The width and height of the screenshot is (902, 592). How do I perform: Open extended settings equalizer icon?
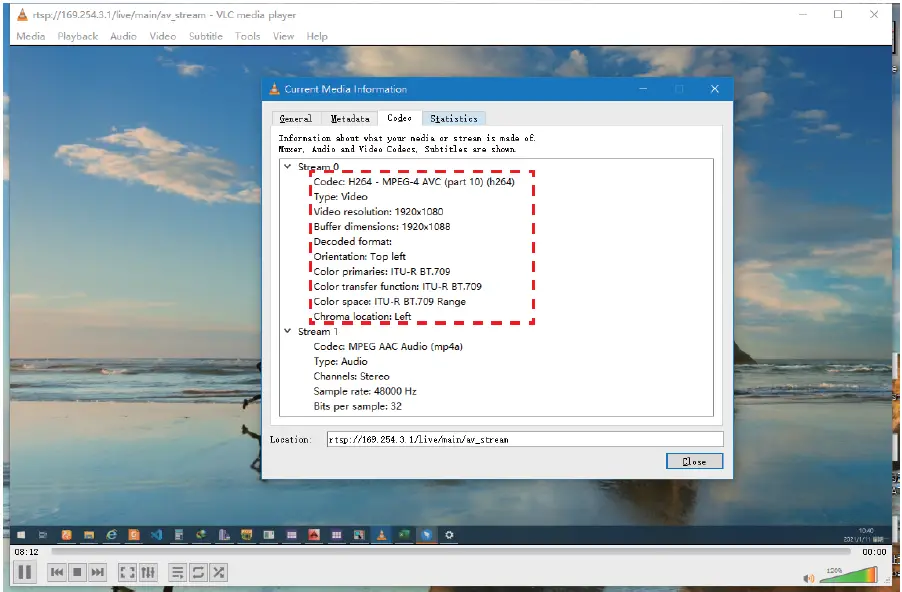(148, 572)
